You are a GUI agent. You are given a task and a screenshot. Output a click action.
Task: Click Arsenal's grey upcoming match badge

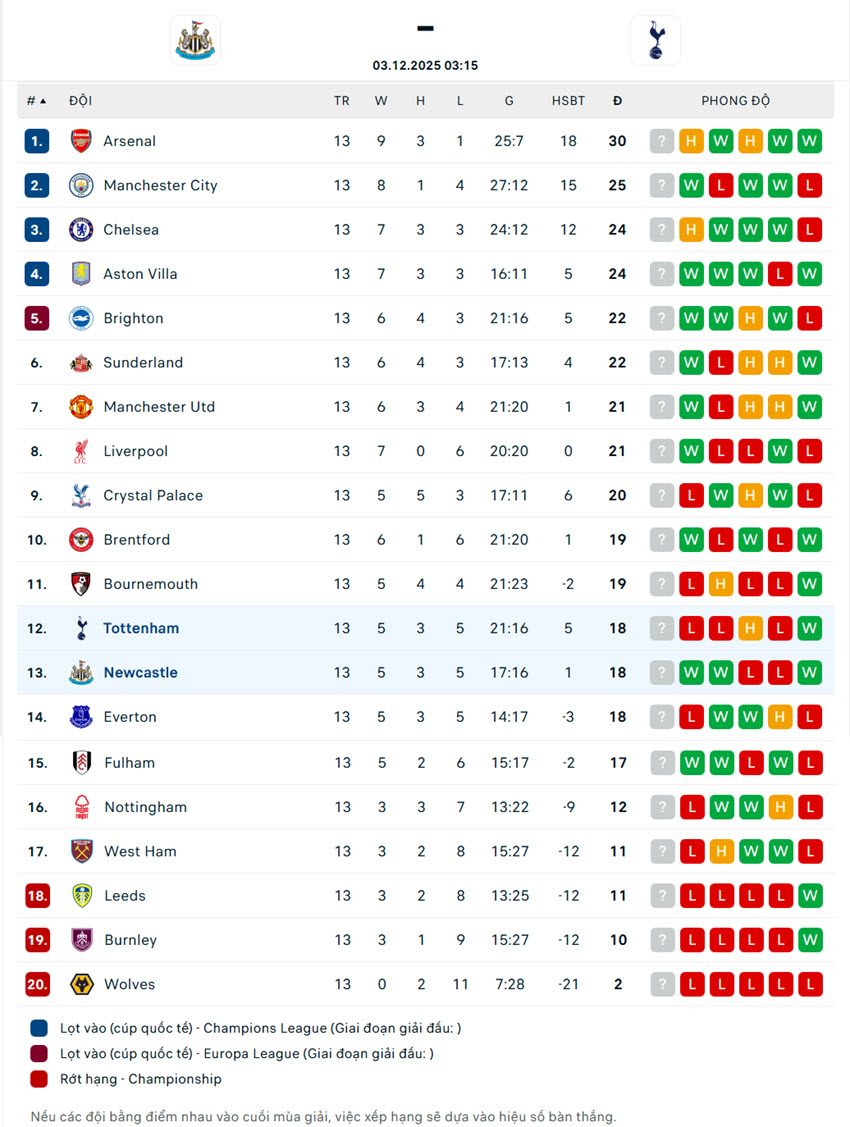pos(661,141)
